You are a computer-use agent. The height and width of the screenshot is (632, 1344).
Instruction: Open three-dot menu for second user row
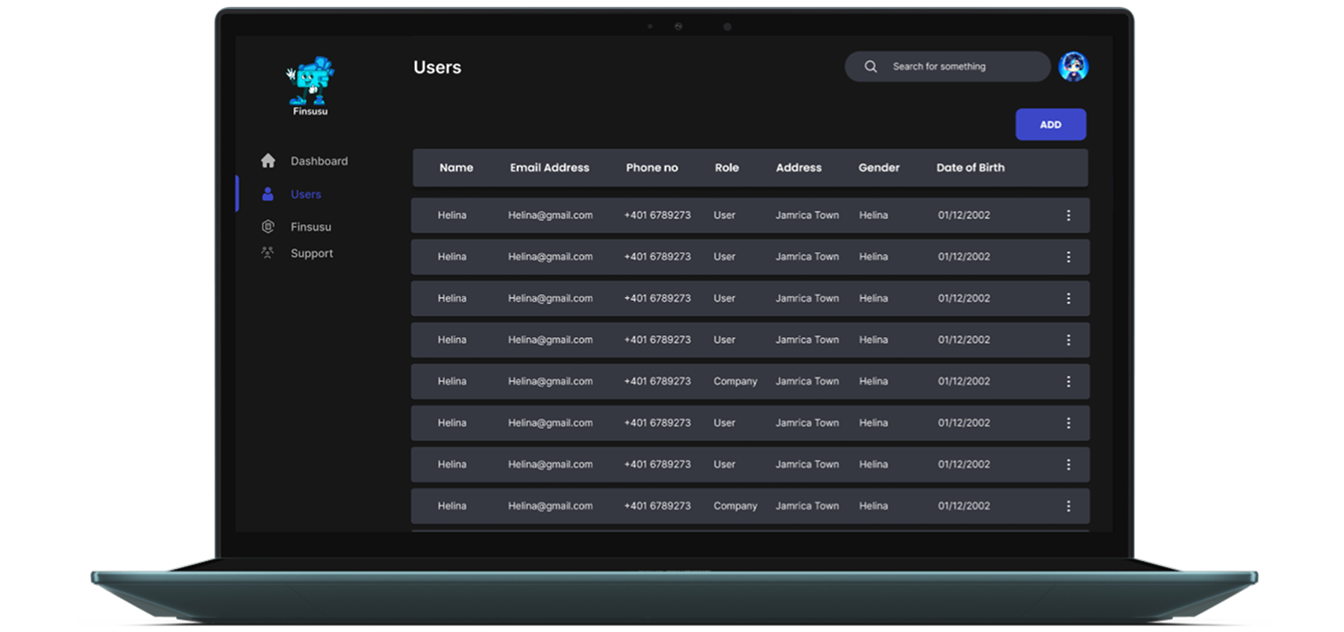point(1068,257)
